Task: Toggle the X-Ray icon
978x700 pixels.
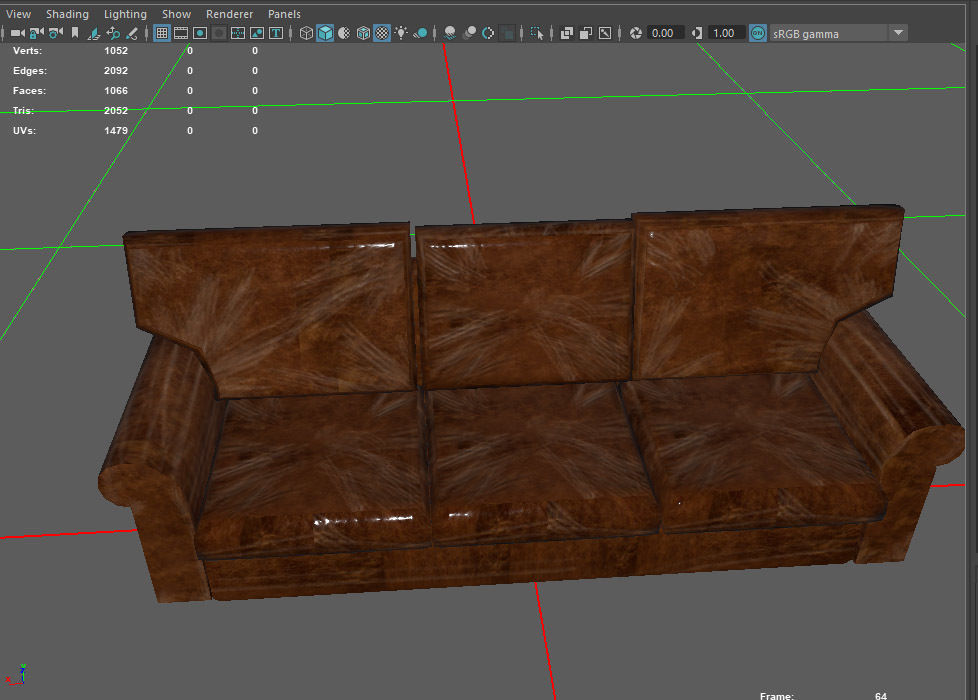Action: [x=566, y=33]
